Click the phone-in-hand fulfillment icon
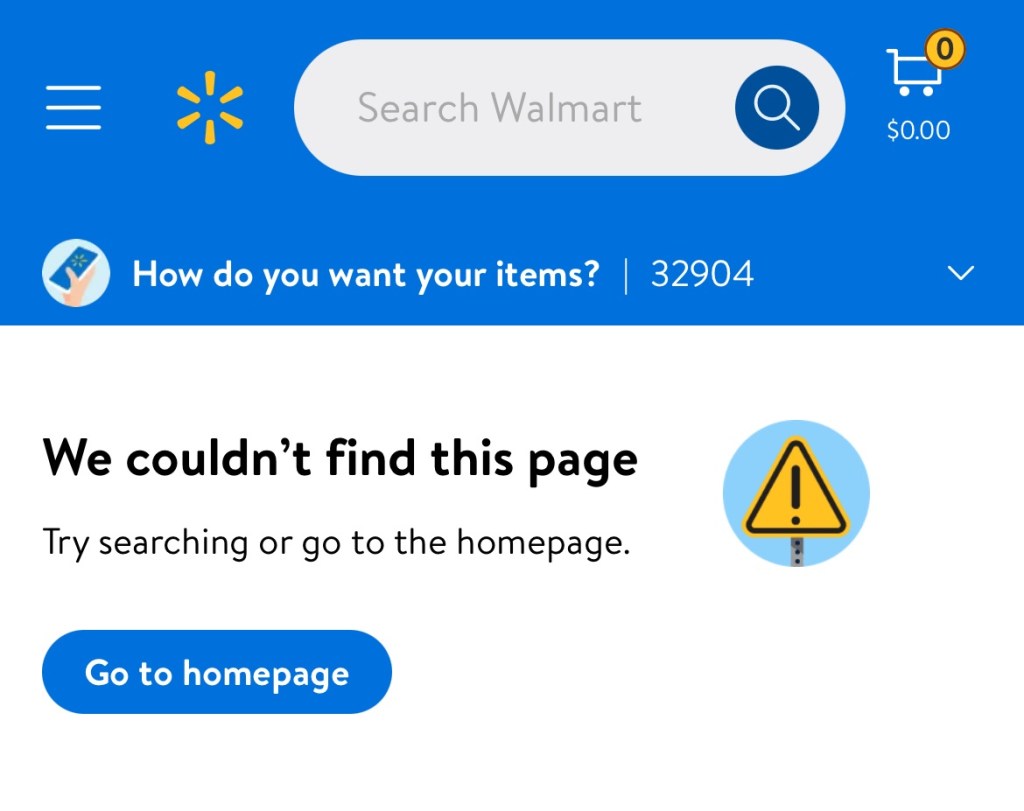The height and width of the screenshot is (811, 1024). [76, 273]
